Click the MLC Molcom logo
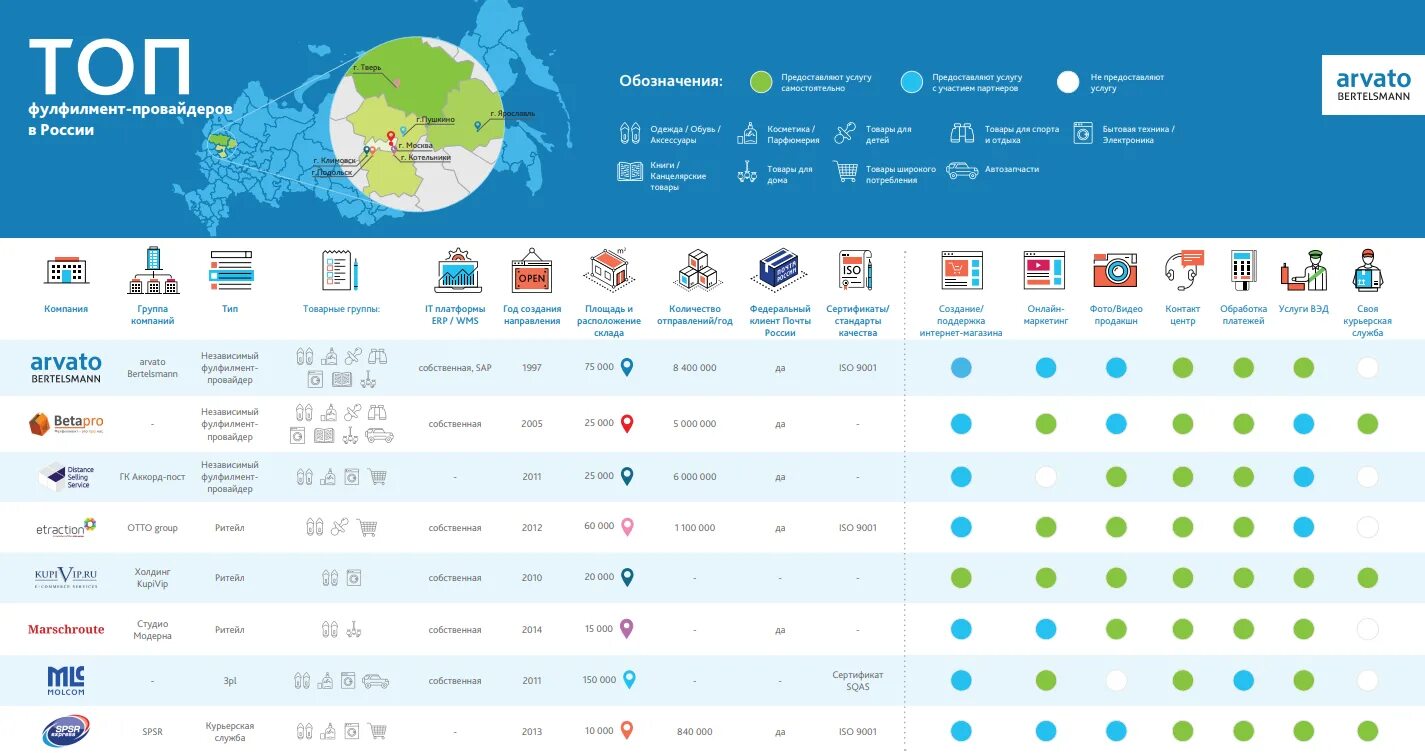1425x753 pixels. [66, 681]
